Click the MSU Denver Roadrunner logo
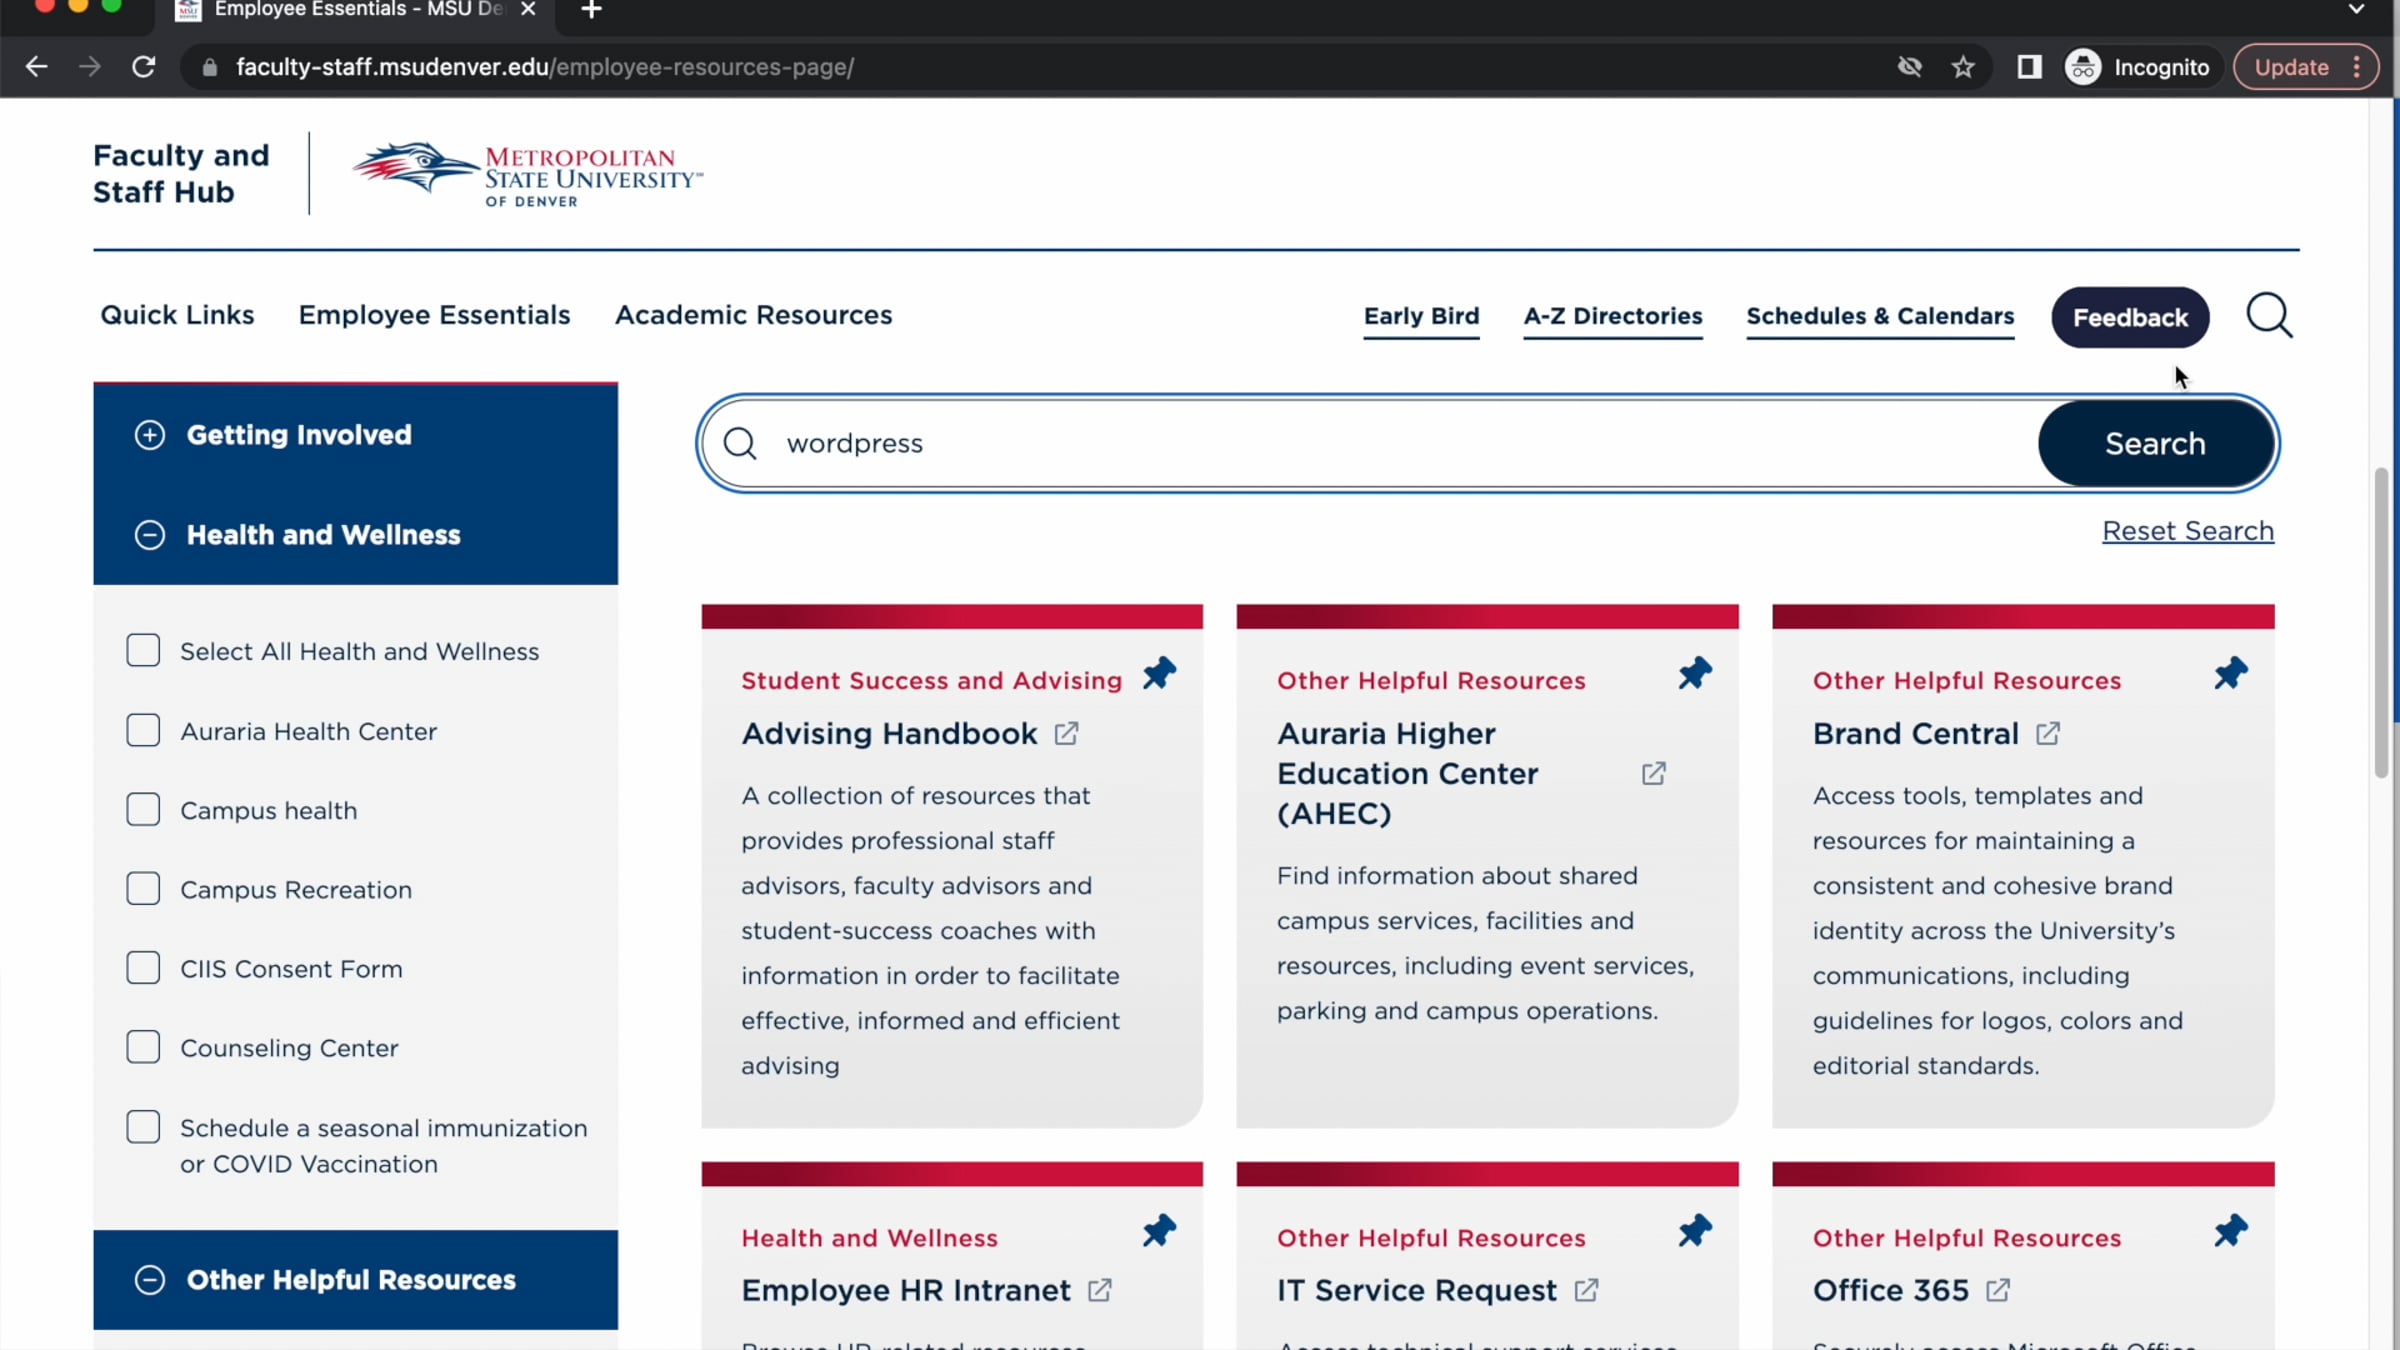The width and height of the screenshot is (2400, 1350). click(x=527, y=173)
